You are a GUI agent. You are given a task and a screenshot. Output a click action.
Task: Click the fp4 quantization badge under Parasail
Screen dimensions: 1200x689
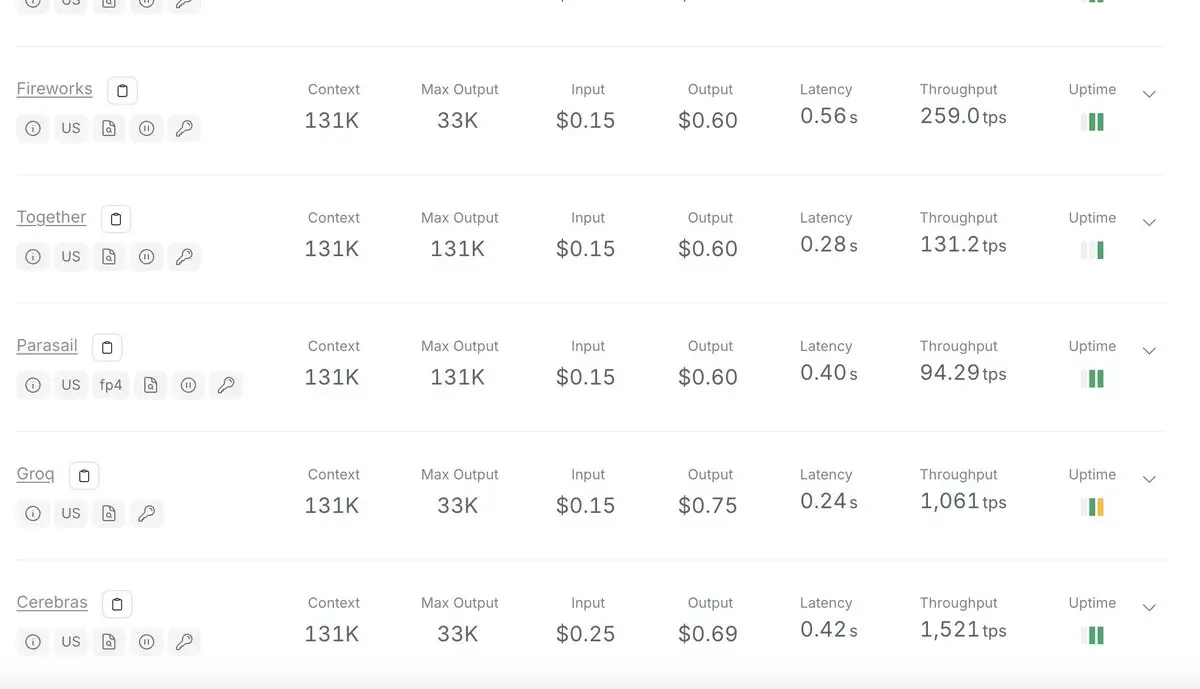(x=110, y=385)
